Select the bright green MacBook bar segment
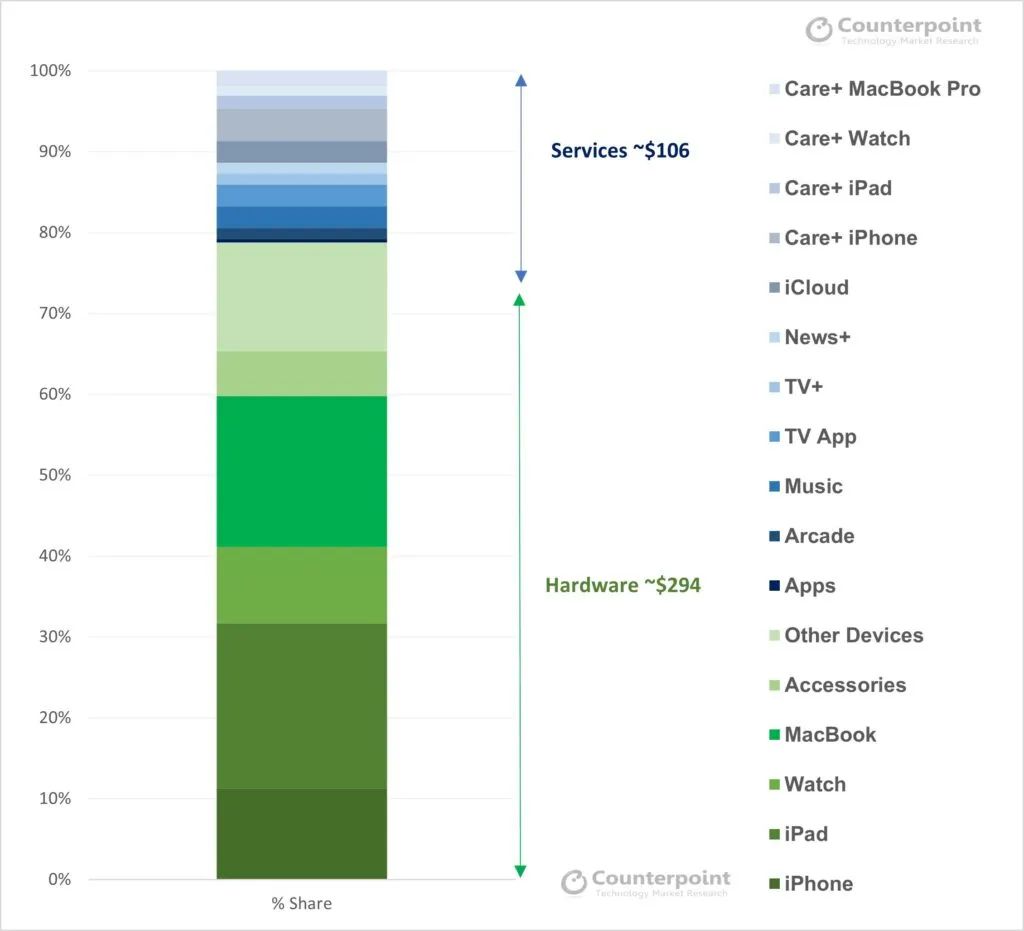The height and width of the screenshot is (931, 1024). click(x=302, y=471)
